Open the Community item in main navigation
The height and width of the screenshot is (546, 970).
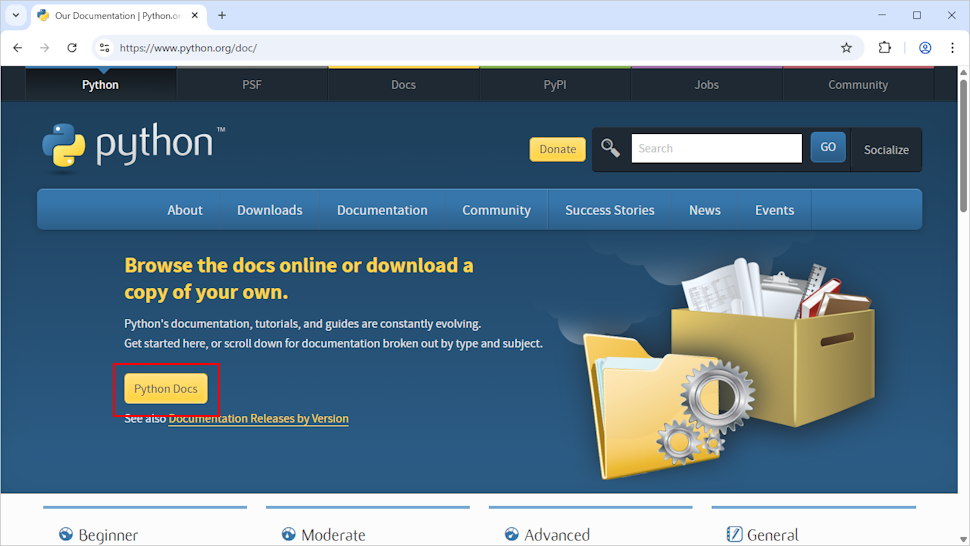(x=496, y=210)
